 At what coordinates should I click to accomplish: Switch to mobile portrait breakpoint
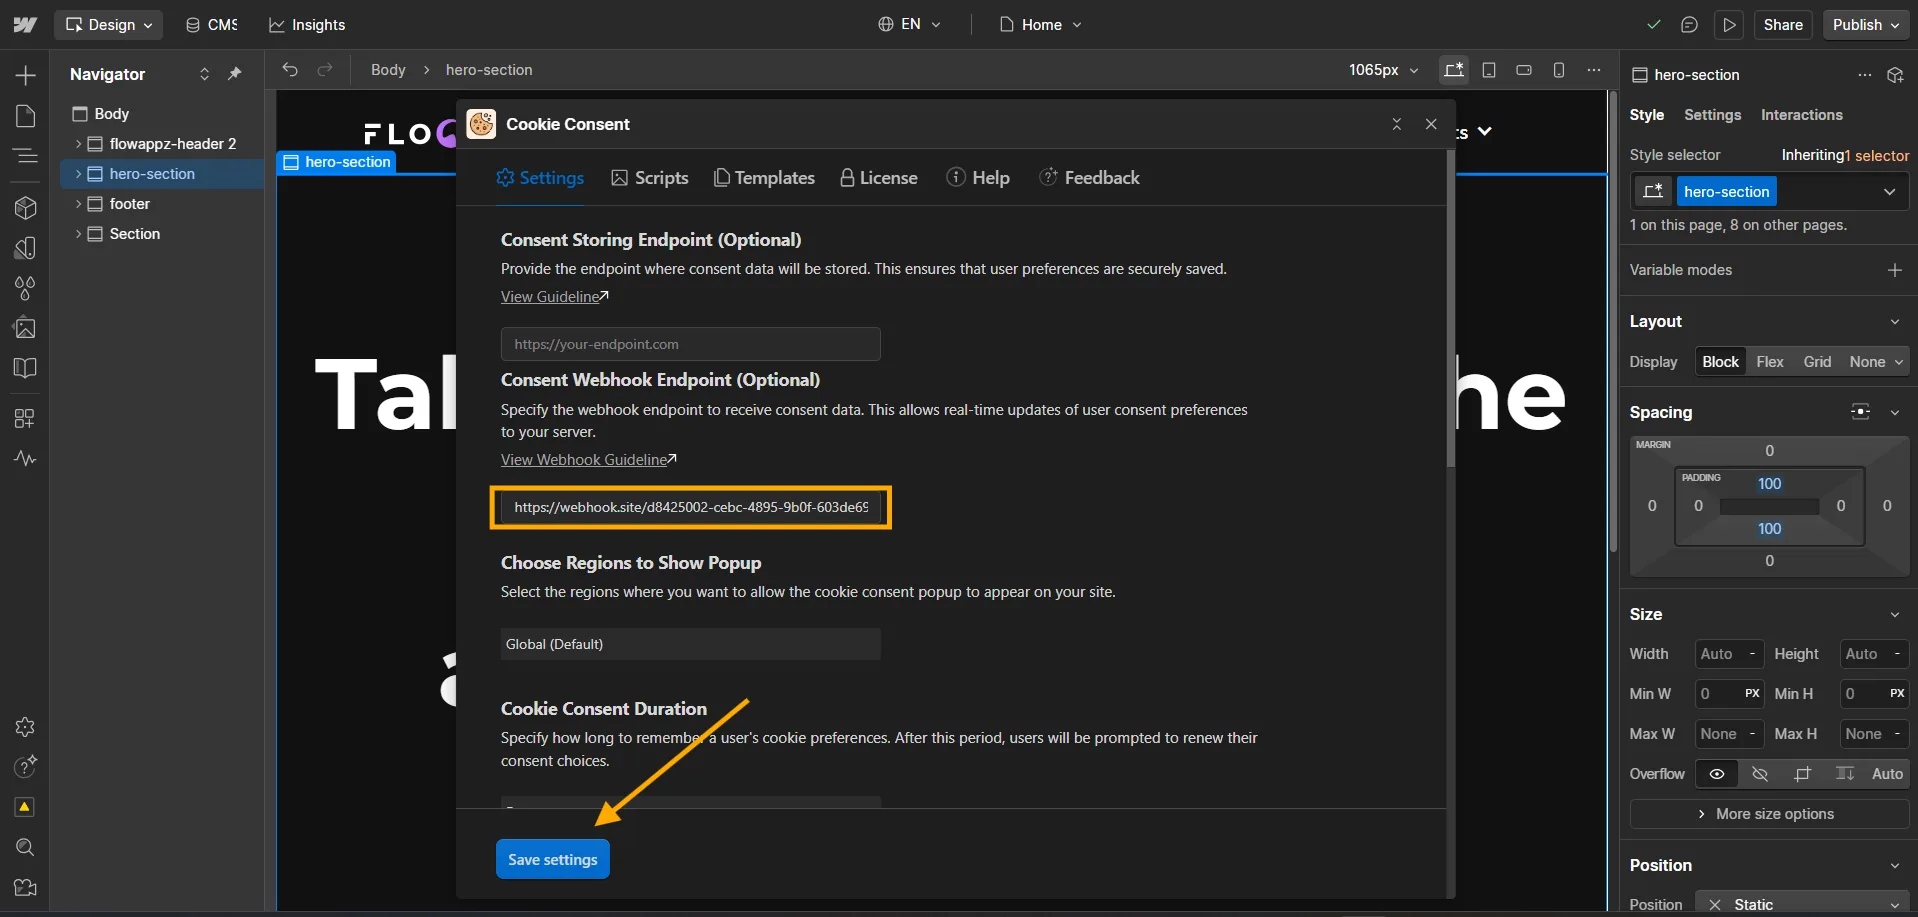[1559, 70]
